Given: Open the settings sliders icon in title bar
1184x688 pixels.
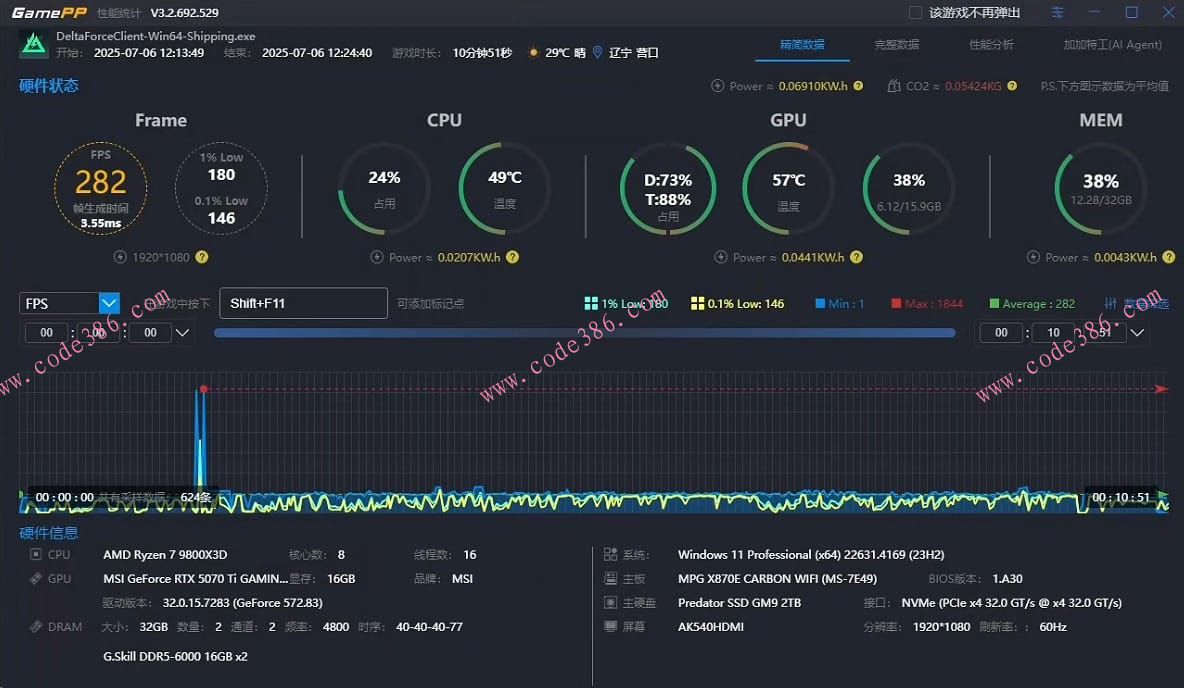Looking at the screenshot, I should click(x=1058, y=13).
